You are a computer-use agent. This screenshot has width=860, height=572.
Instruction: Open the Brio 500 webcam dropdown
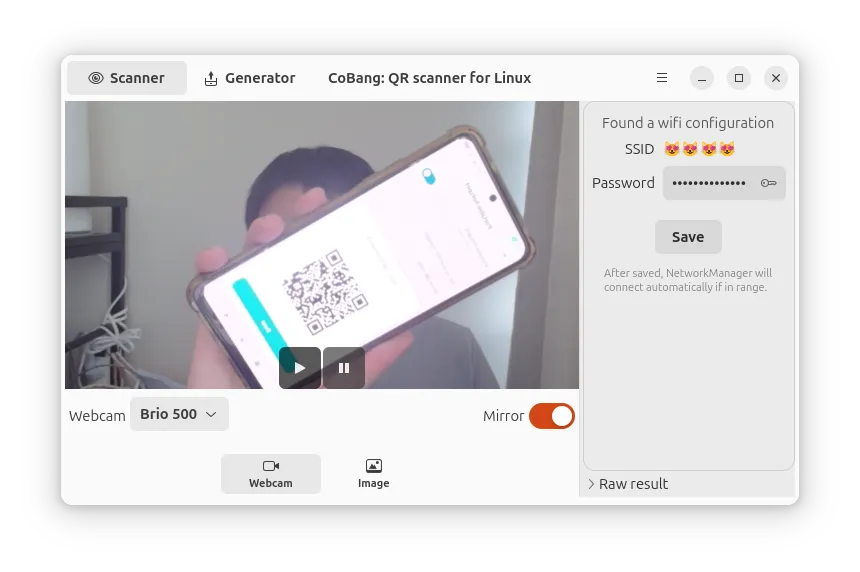coord(179,414)
